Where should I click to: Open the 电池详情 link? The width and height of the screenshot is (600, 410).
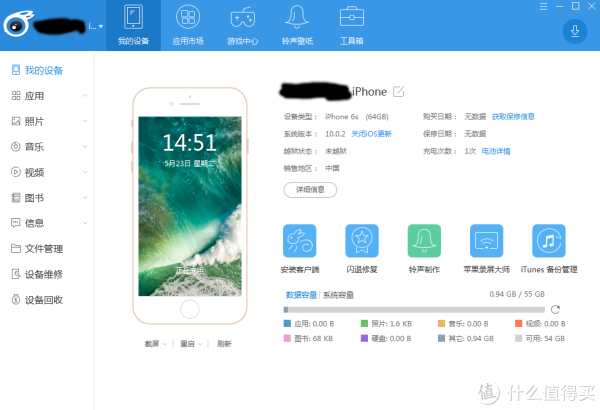click(x=496, y=151)
